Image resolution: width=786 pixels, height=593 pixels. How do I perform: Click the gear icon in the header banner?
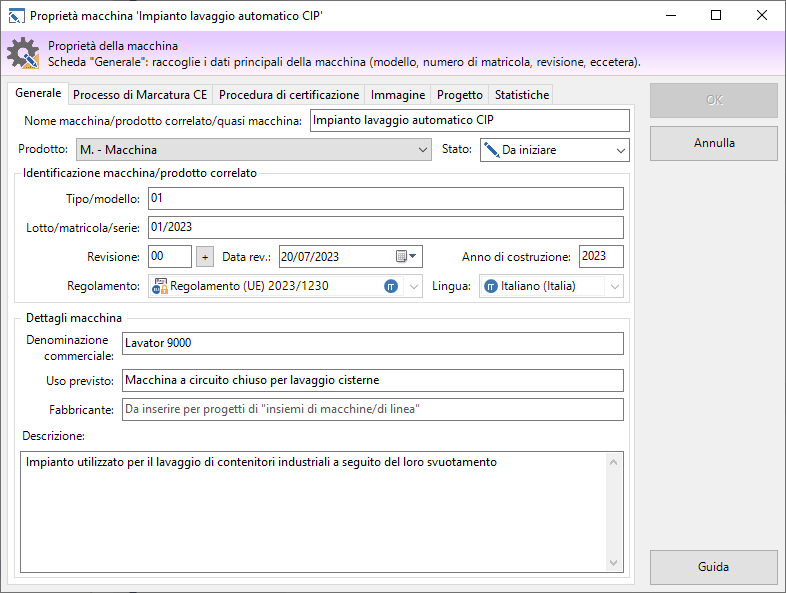[x=22, y=54]
